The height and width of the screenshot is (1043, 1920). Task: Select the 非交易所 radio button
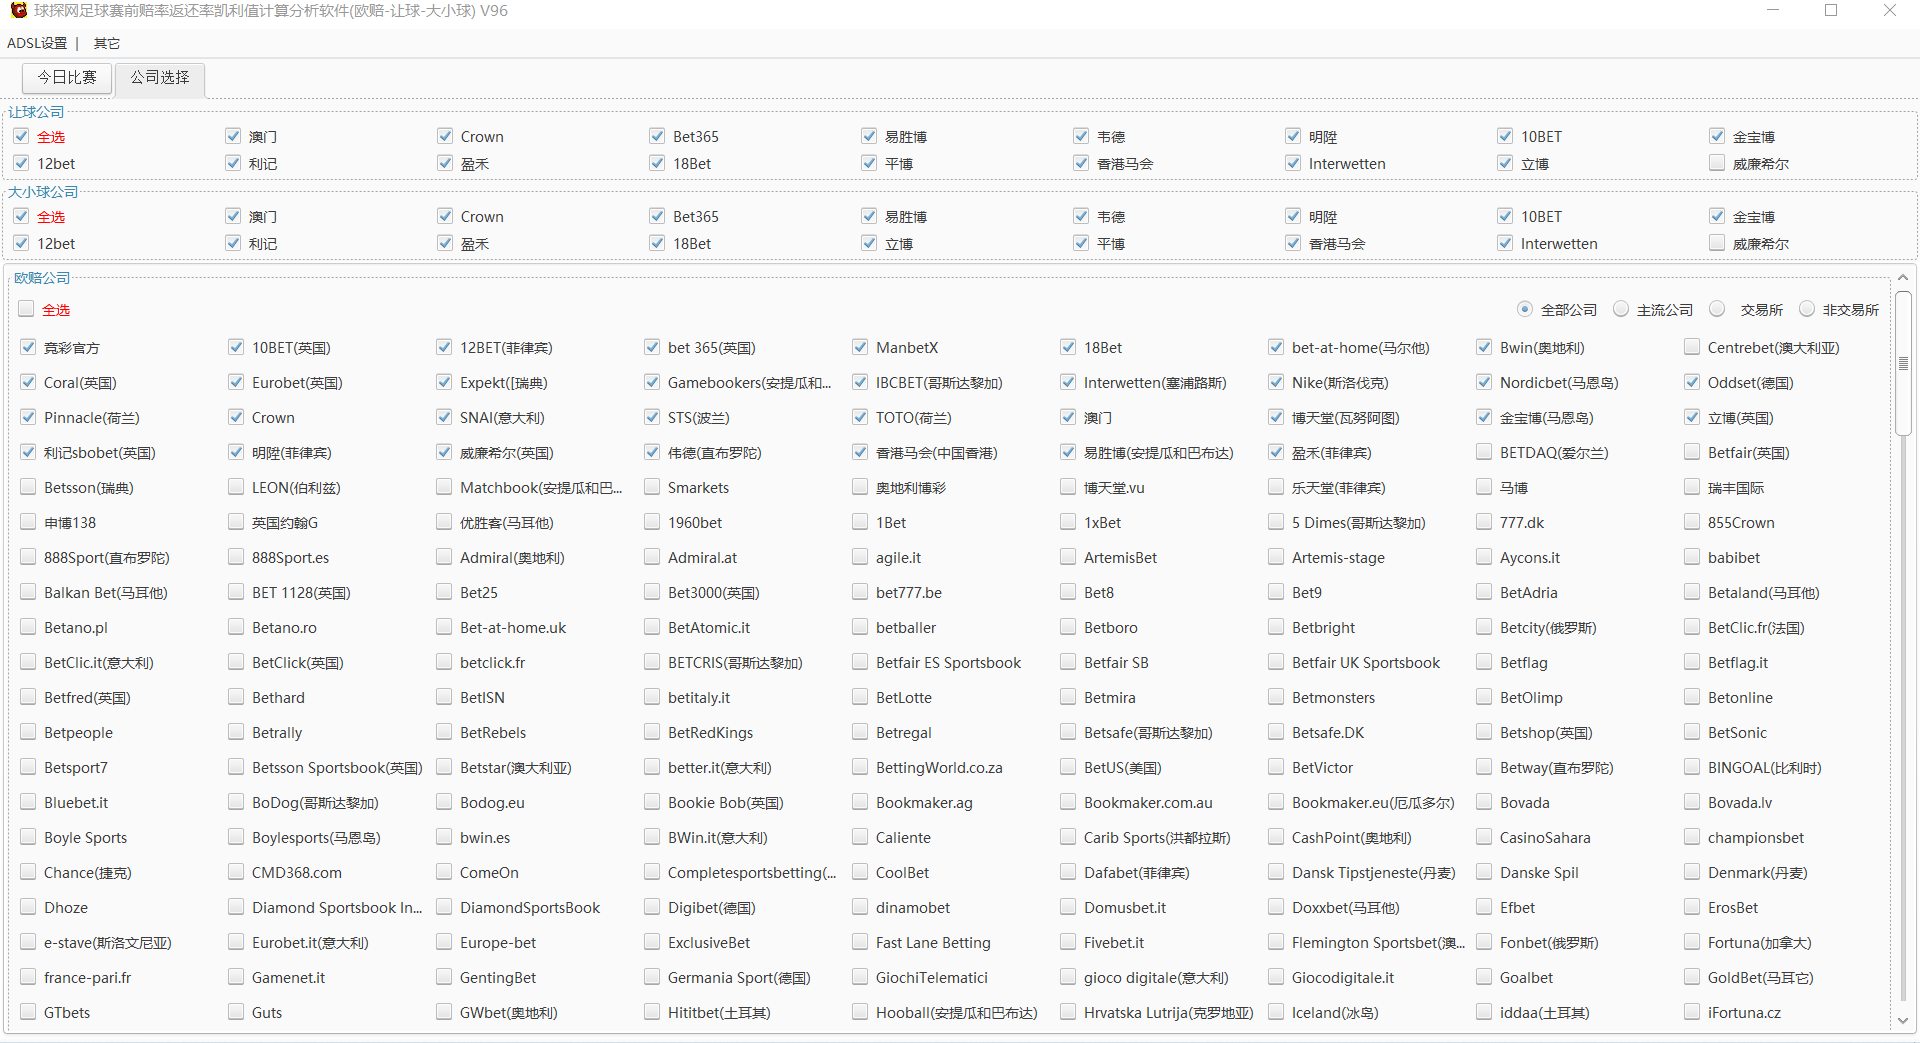1807,309
